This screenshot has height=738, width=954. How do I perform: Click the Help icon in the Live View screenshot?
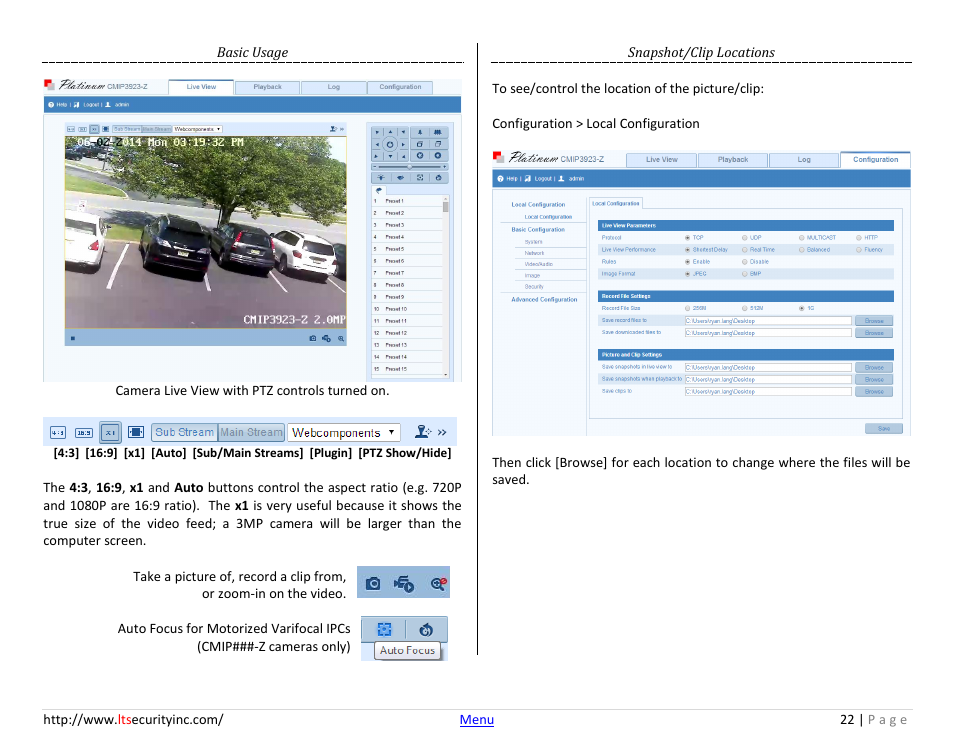51,105
